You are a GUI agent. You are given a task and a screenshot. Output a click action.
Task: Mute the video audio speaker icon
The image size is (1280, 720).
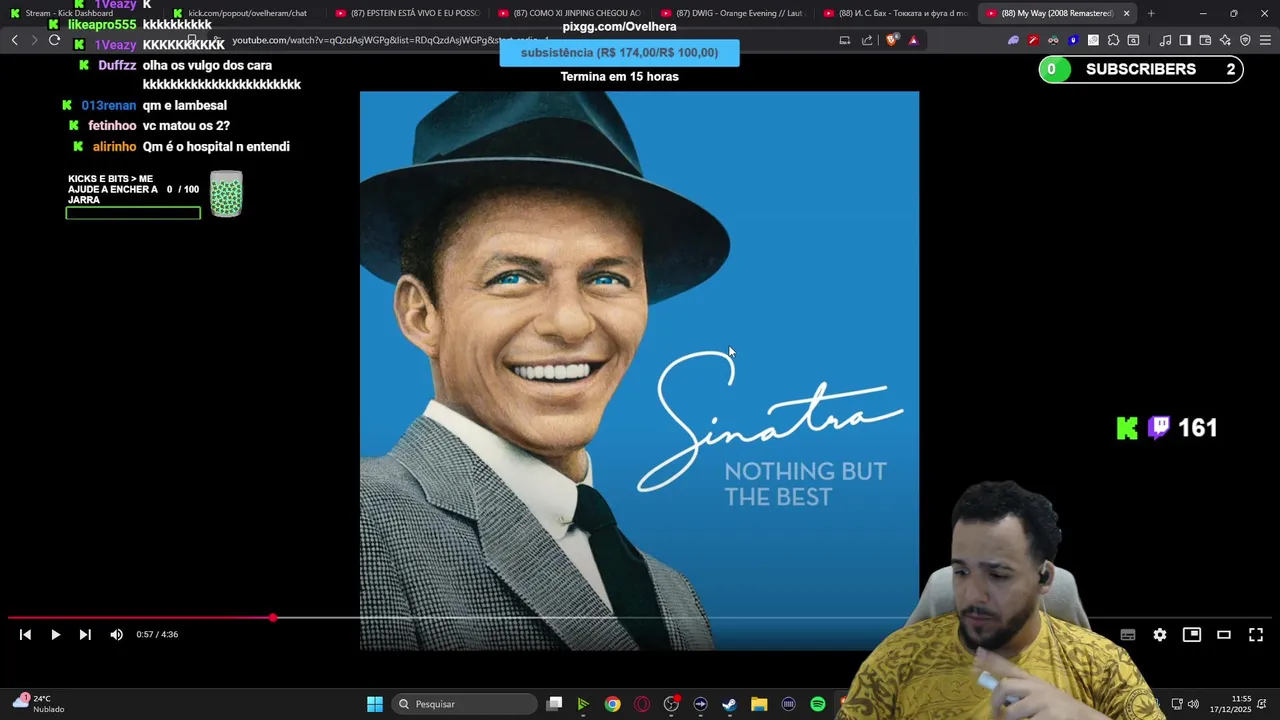116,634
